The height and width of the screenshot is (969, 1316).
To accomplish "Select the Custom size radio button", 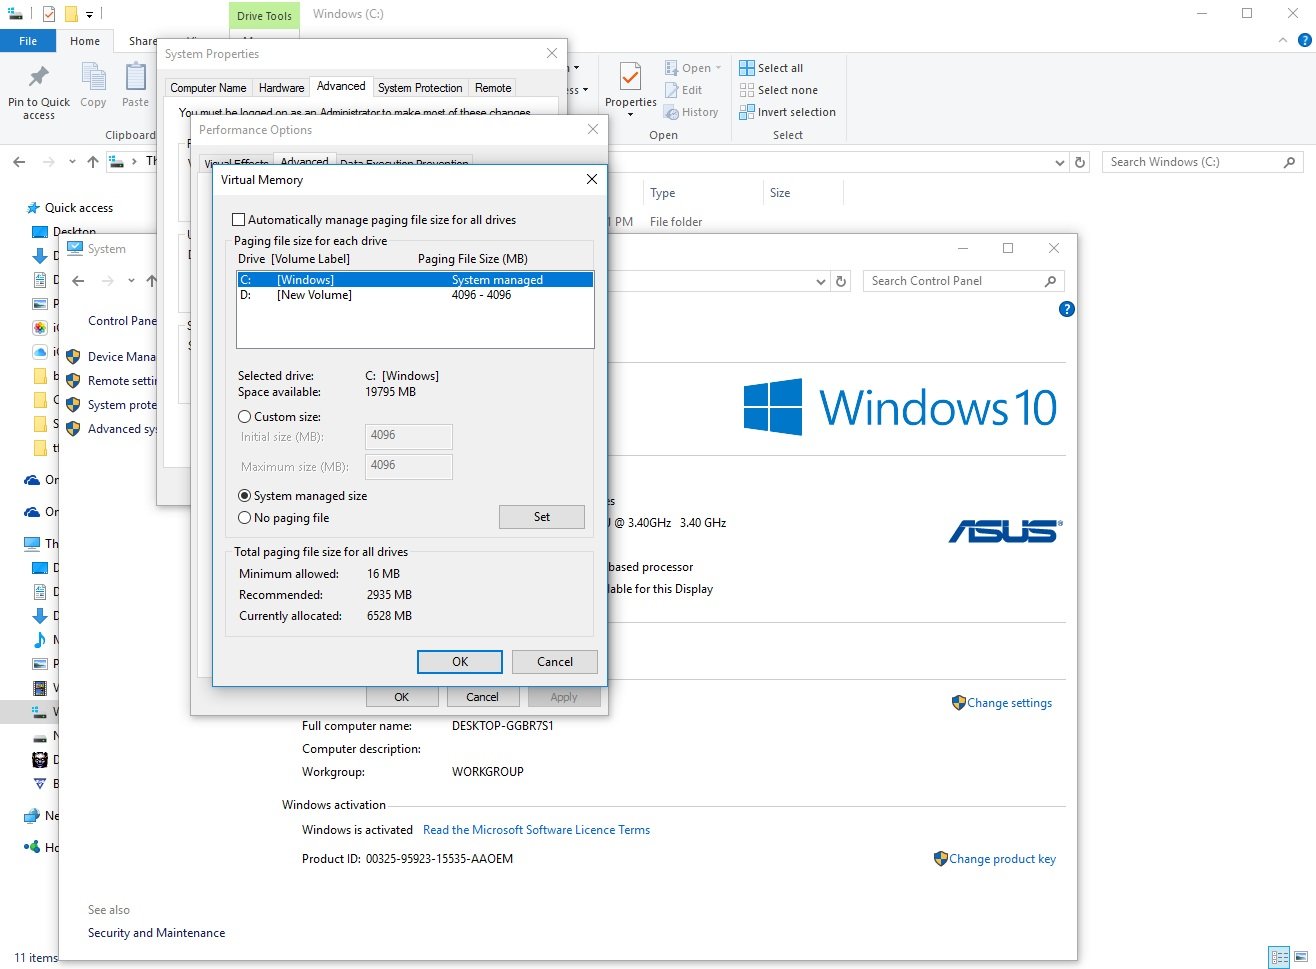I will 244,417.
